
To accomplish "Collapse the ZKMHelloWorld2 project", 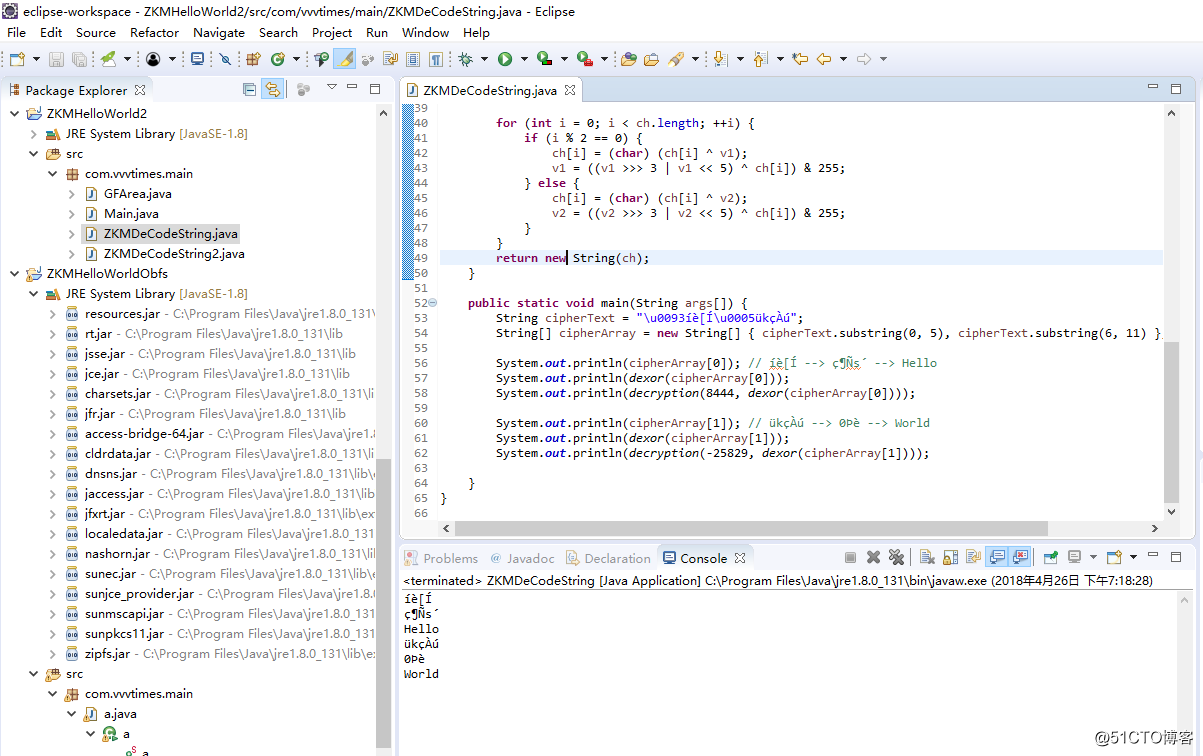I will click(x=14, y=114).
